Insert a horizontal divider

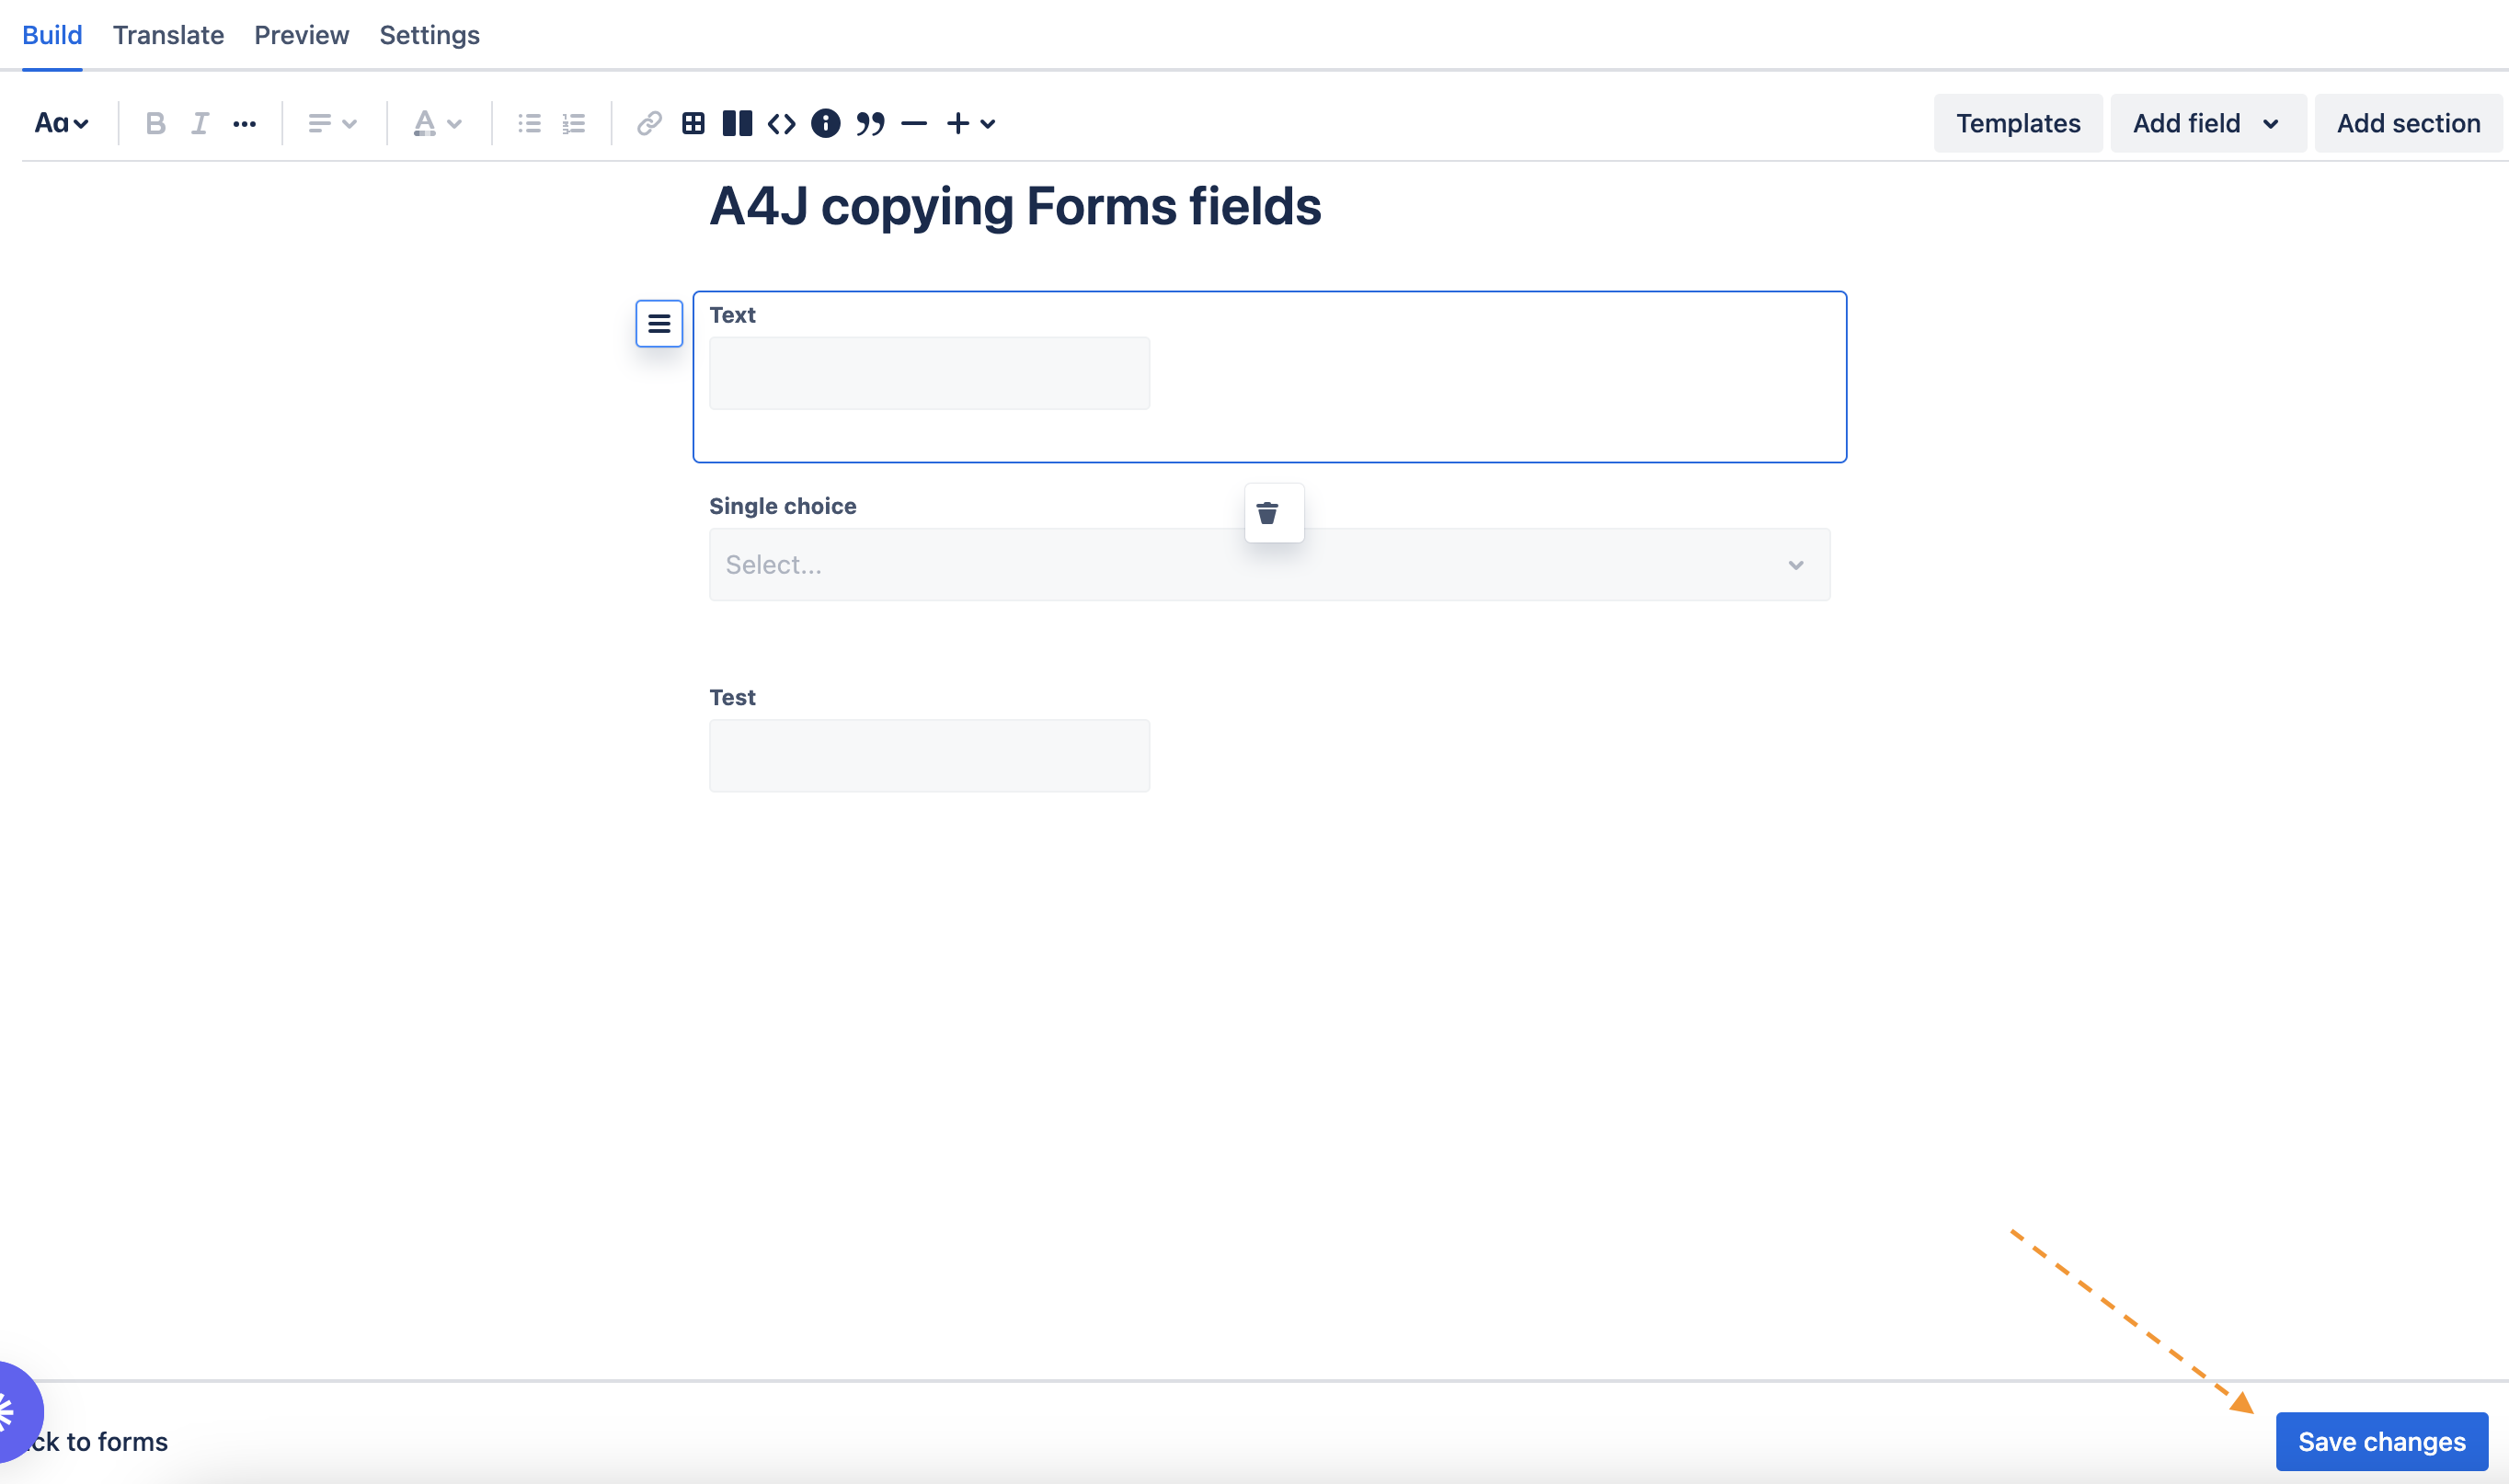(x=914, y=122)
